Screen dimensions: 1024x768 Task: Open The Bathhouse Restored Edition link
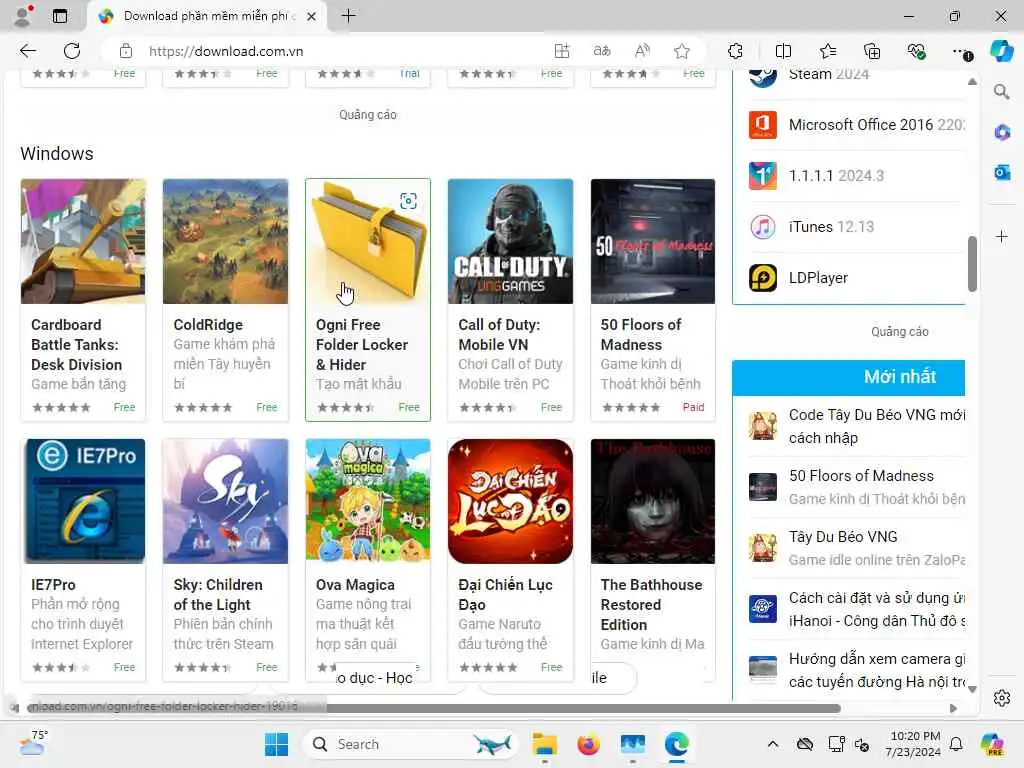coord(651,604)
